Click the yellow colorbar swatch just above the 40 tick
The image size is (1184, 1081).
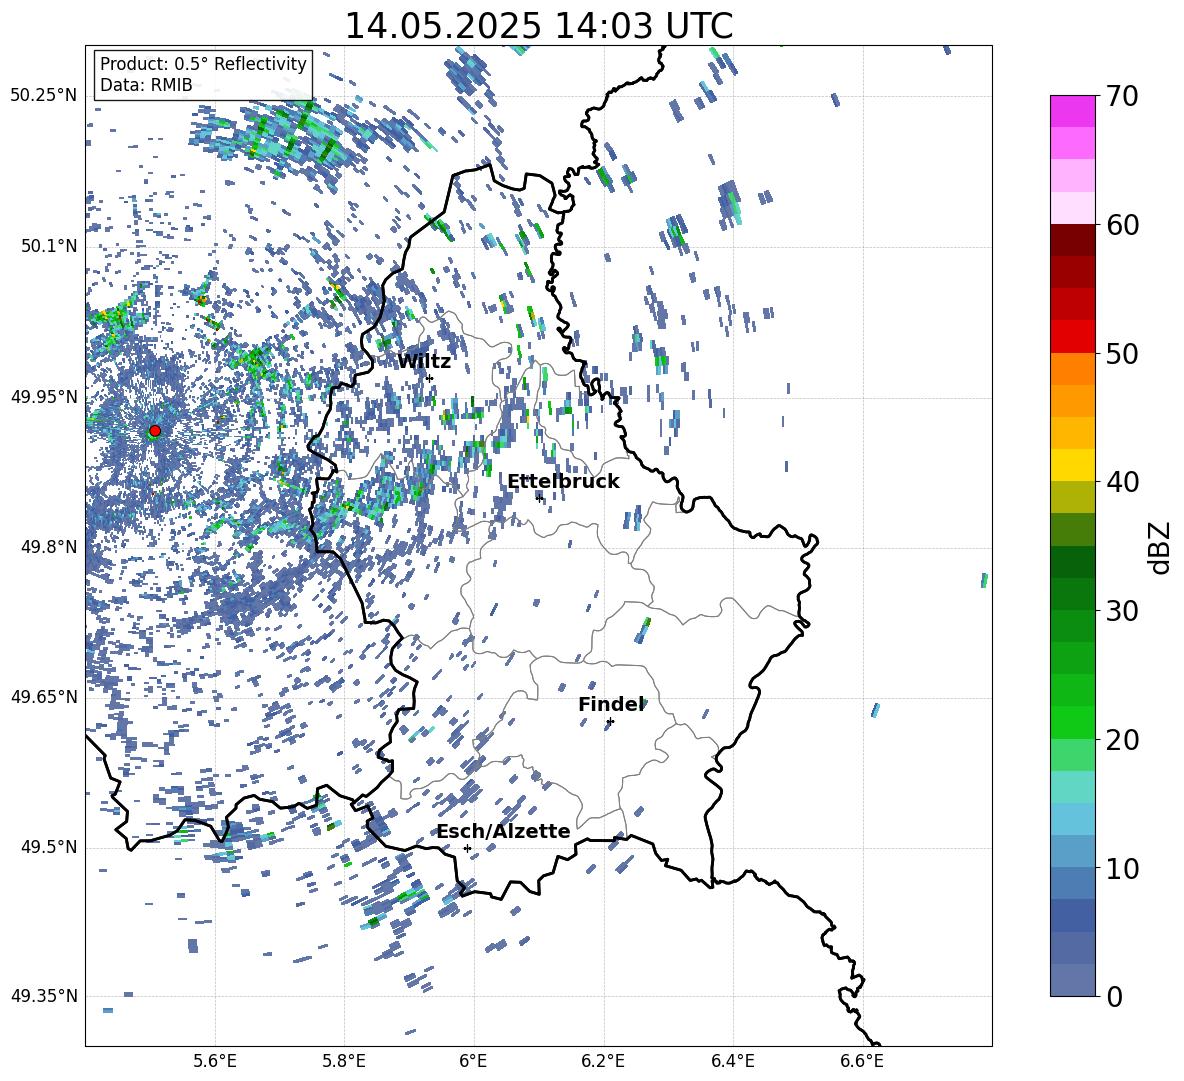point(1073,465)
